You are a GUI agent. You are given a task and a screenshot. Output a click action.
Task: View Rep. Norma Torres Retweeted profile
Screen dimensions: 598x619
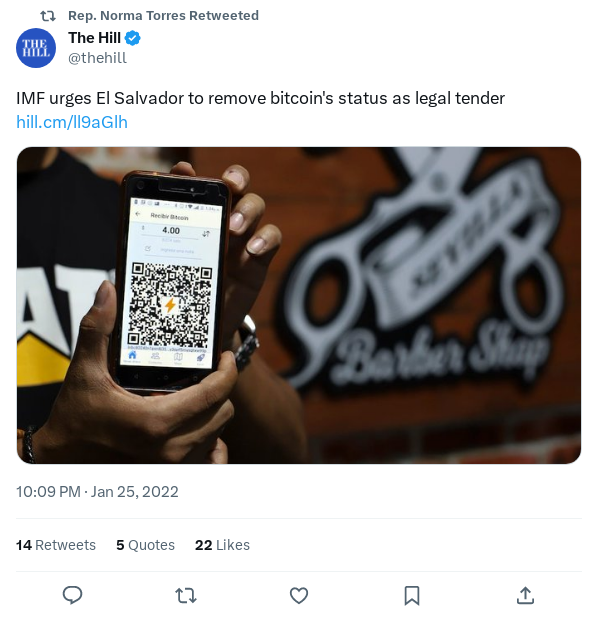(x=163, y=15)
